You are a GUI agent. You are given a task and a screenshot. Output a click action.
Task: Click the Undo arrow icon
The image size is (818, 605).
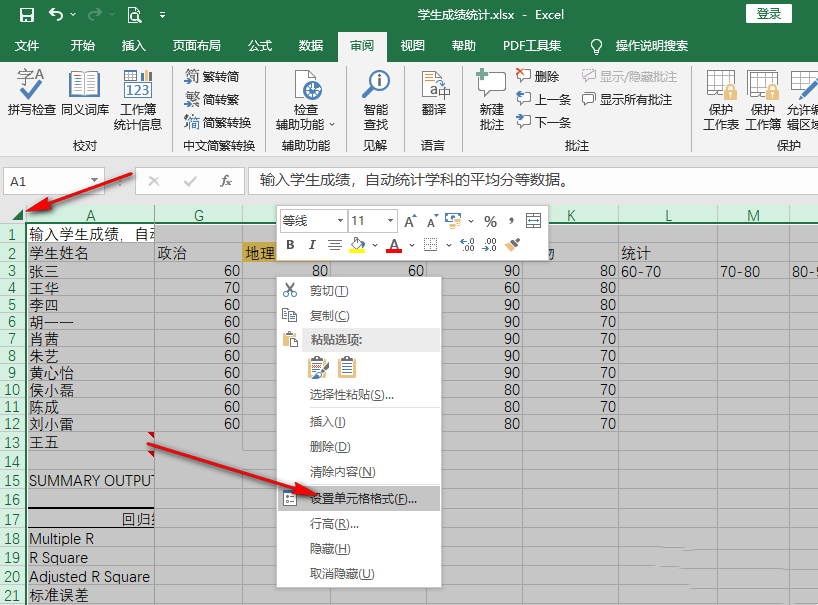[56, 15]
